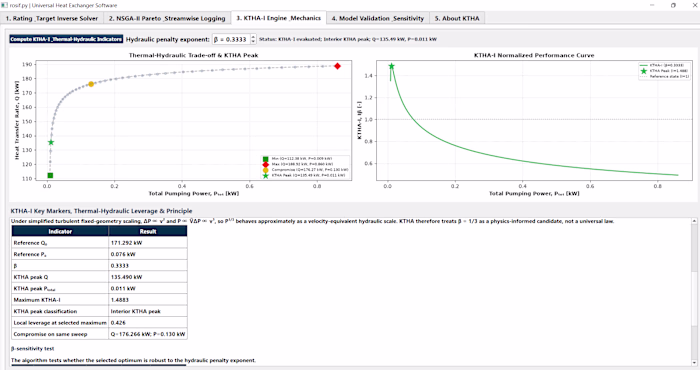Viewport: 700px width, 370px height.
Task: Click the status text showing KTHA-I evaluated
Action: pos(348,39)
